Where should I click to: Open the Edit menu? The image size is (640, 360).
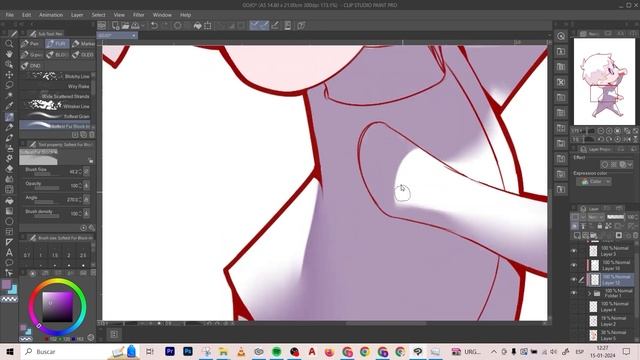click(x=27, y=15)
